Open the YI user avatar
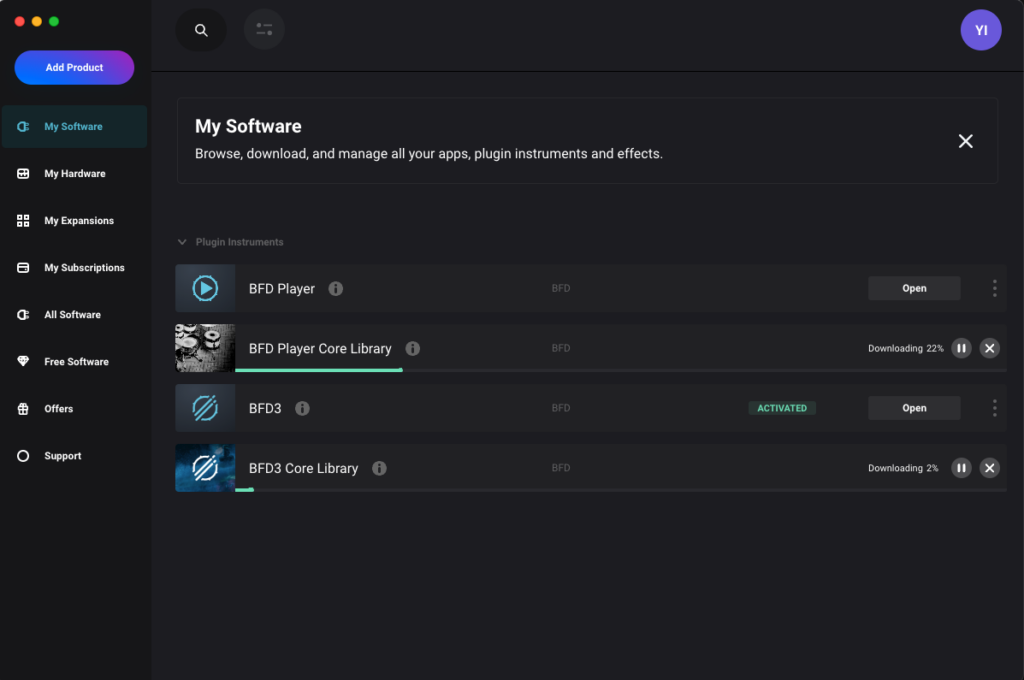 pos(980,30)
